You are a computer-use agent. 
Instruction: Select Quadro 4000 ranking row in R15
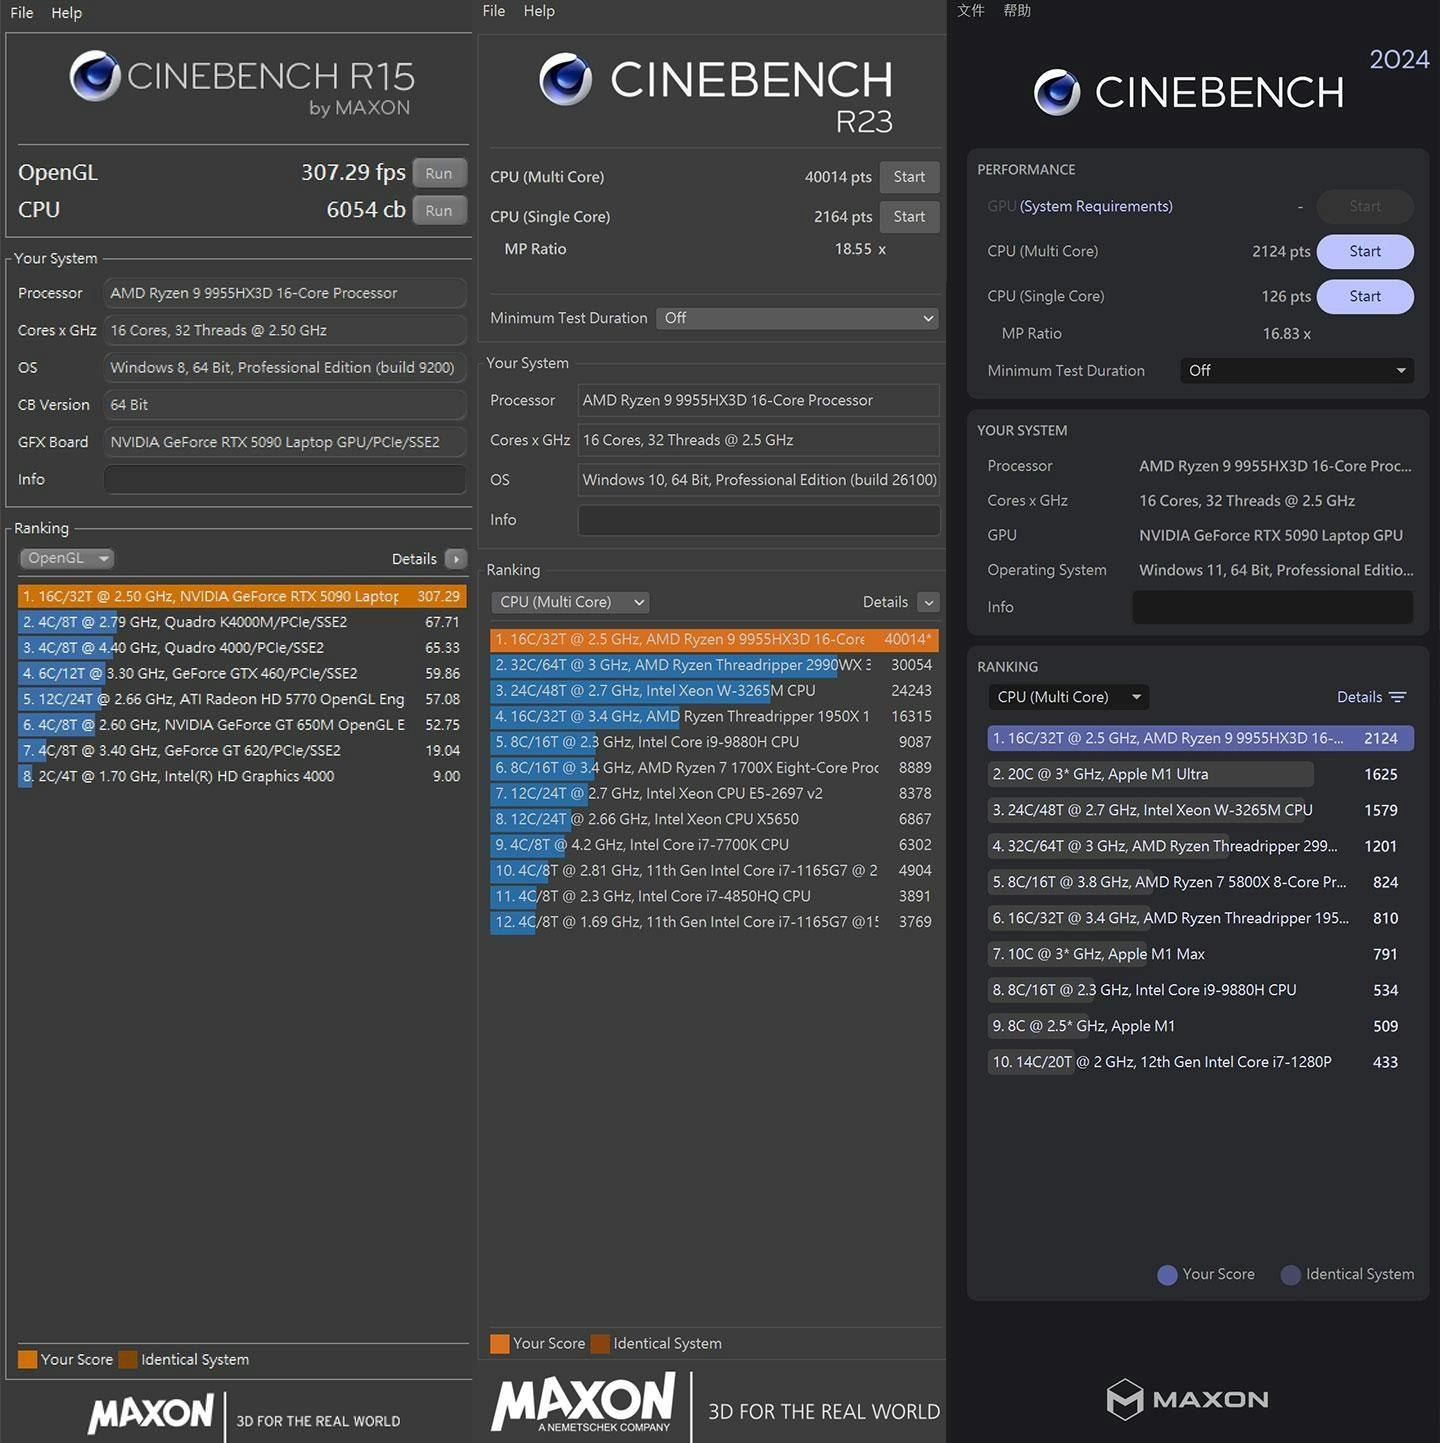pyautogui.click(x=242, y=648)
